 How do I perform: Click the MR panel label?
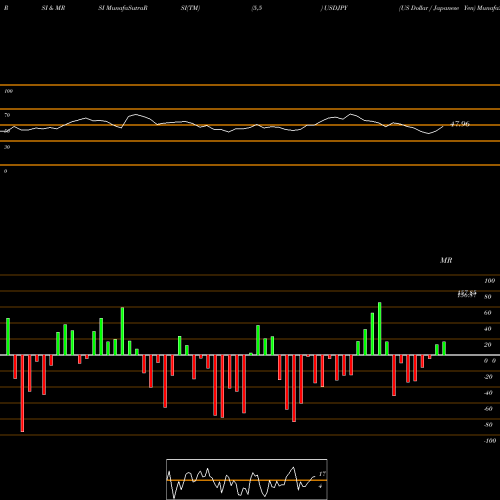coord(446,260)
